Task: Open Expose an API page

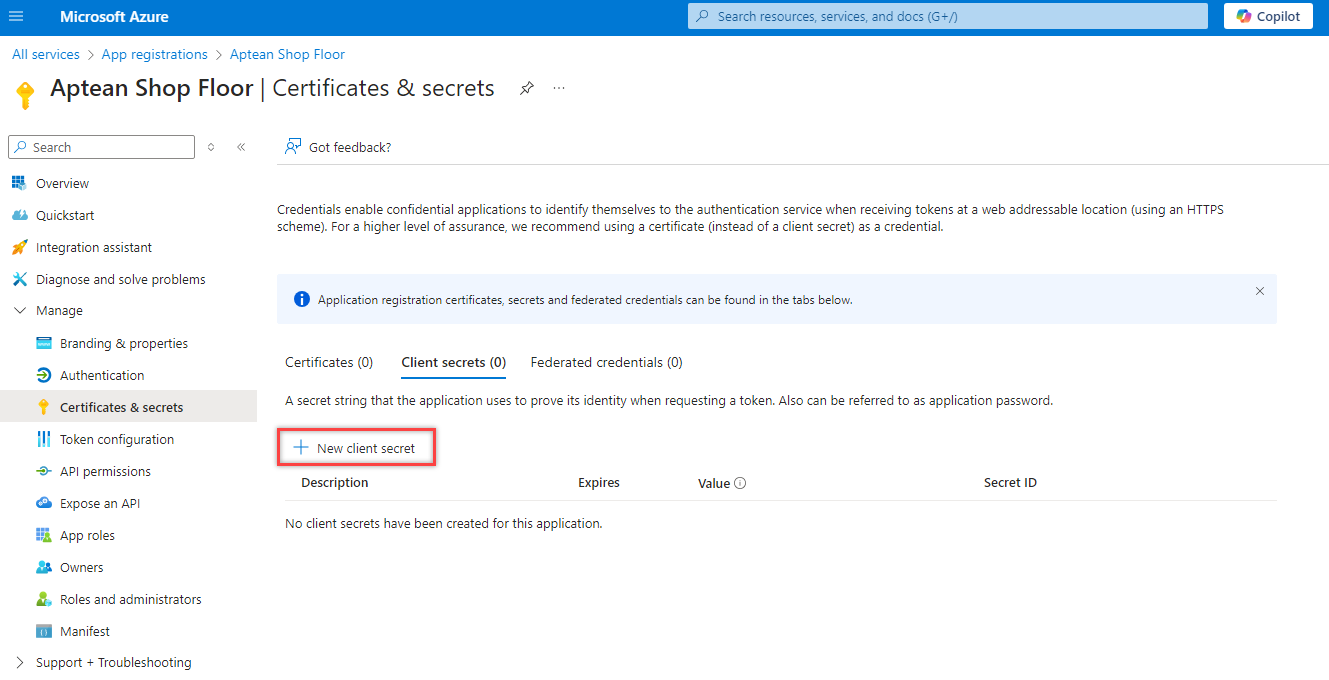Action: tap(100, 503)
